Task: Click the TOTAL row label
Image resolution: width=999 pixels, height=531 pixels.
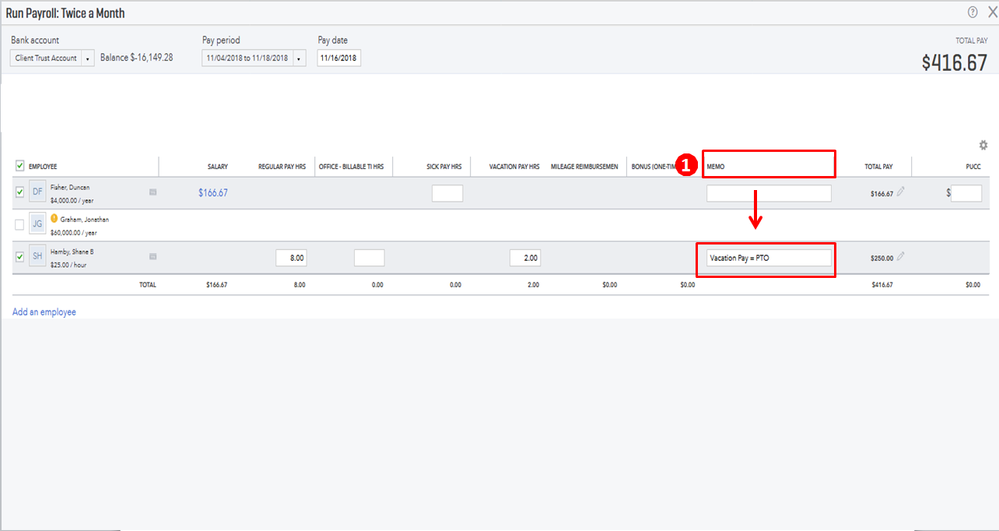Action: [148, 285]
